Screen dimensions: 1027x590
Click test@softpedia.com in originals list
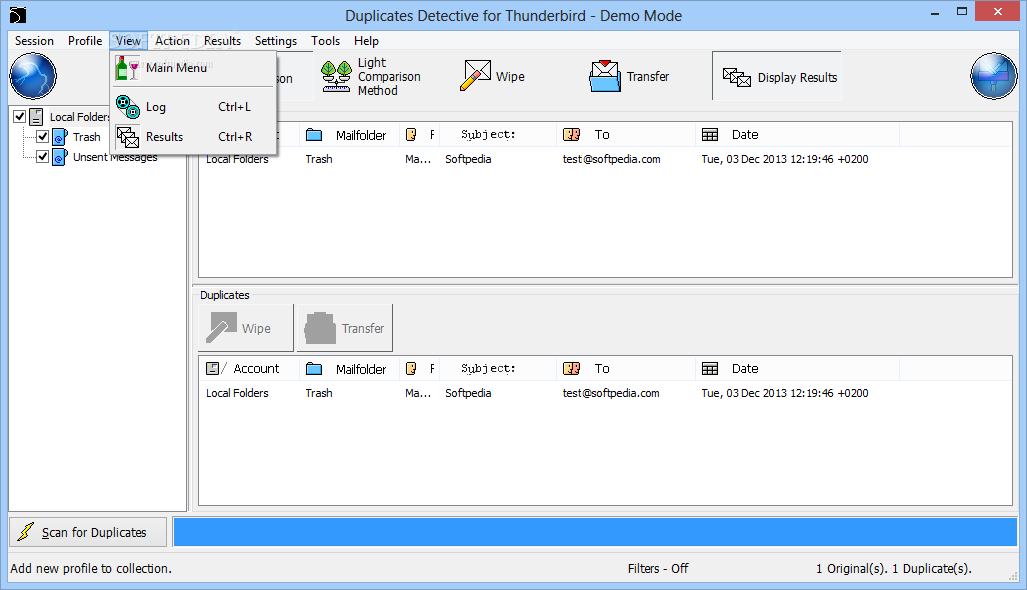pos(611,159)
